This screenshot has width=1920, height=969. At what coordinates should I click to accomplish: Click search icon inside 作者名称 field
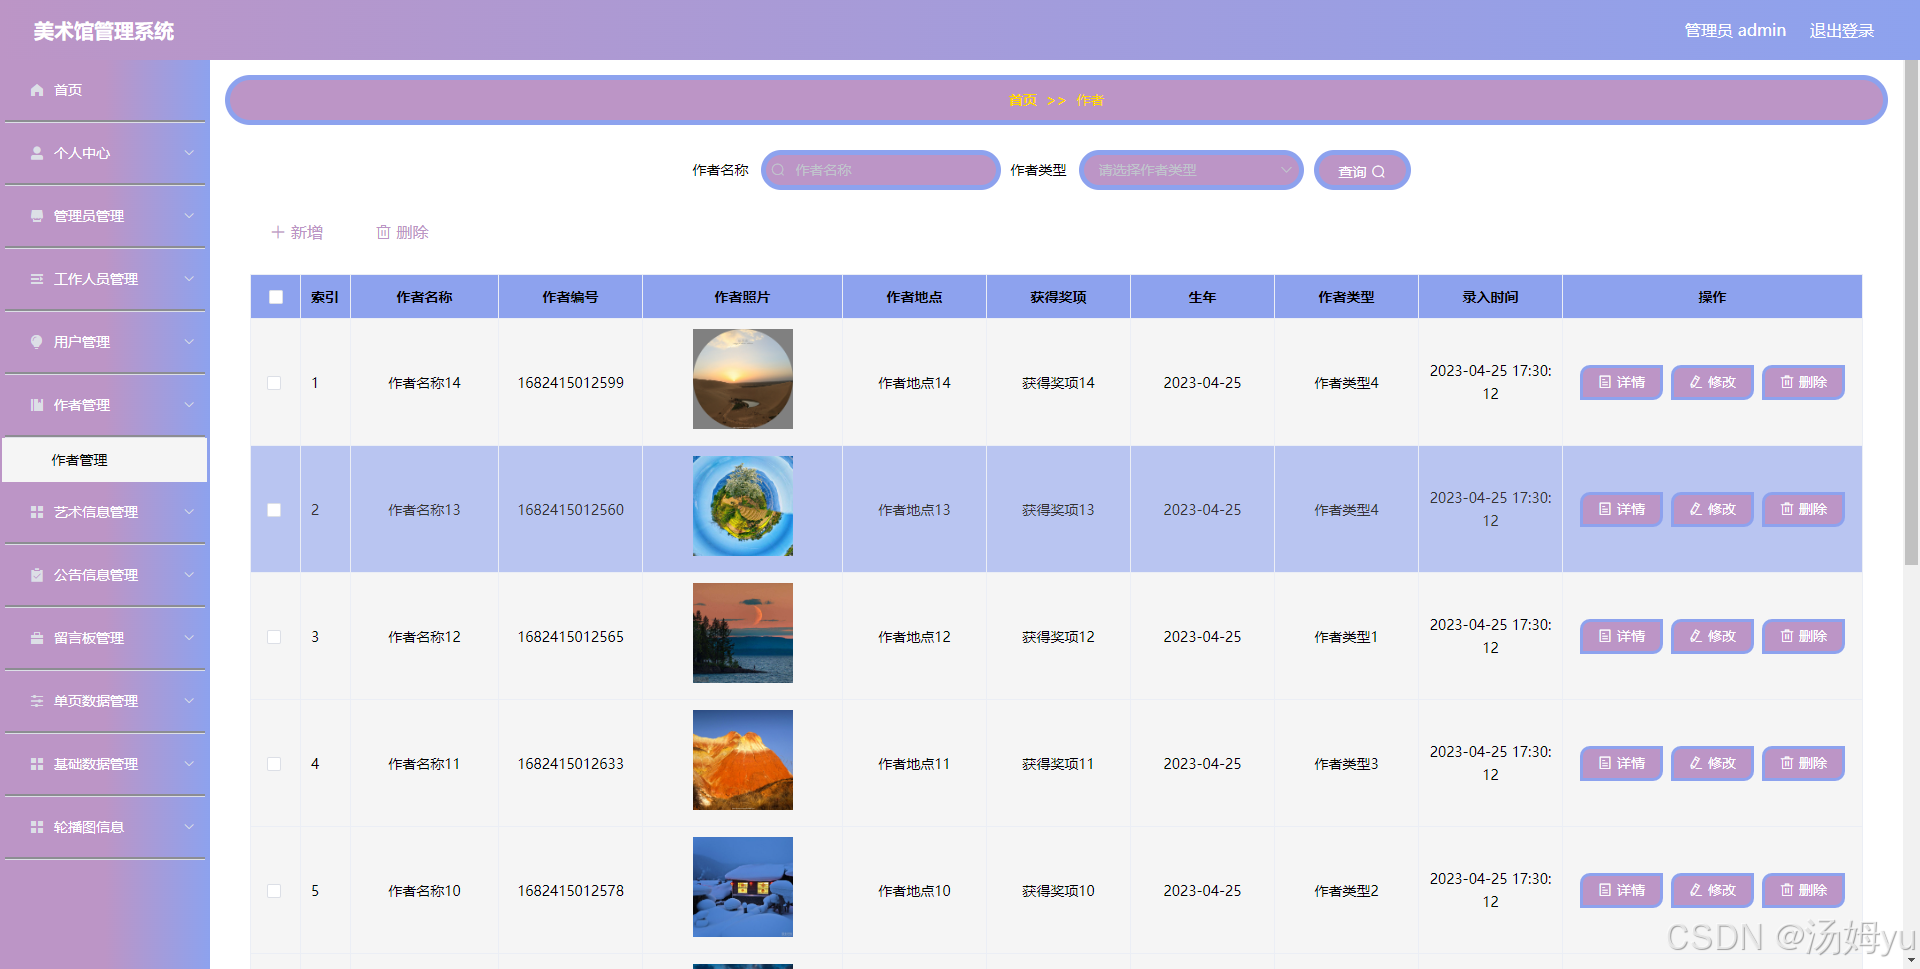click(x=778, y=170)
